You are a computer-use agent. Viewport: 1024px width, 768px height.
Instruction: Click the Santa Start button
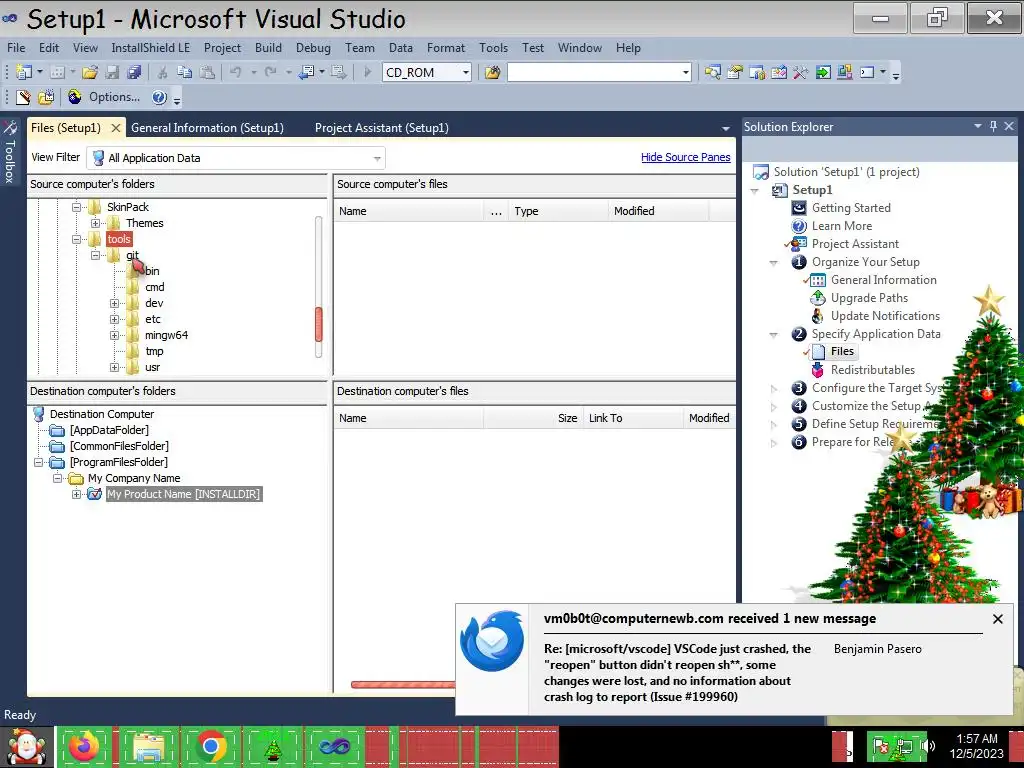27,746
